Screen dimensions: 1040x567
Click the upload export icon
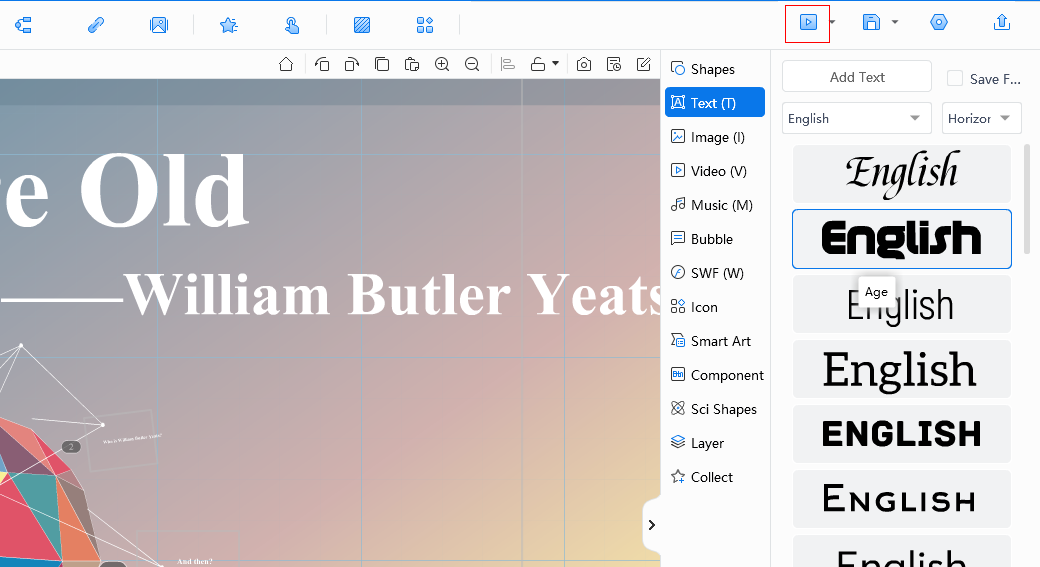coord(1002,23)
